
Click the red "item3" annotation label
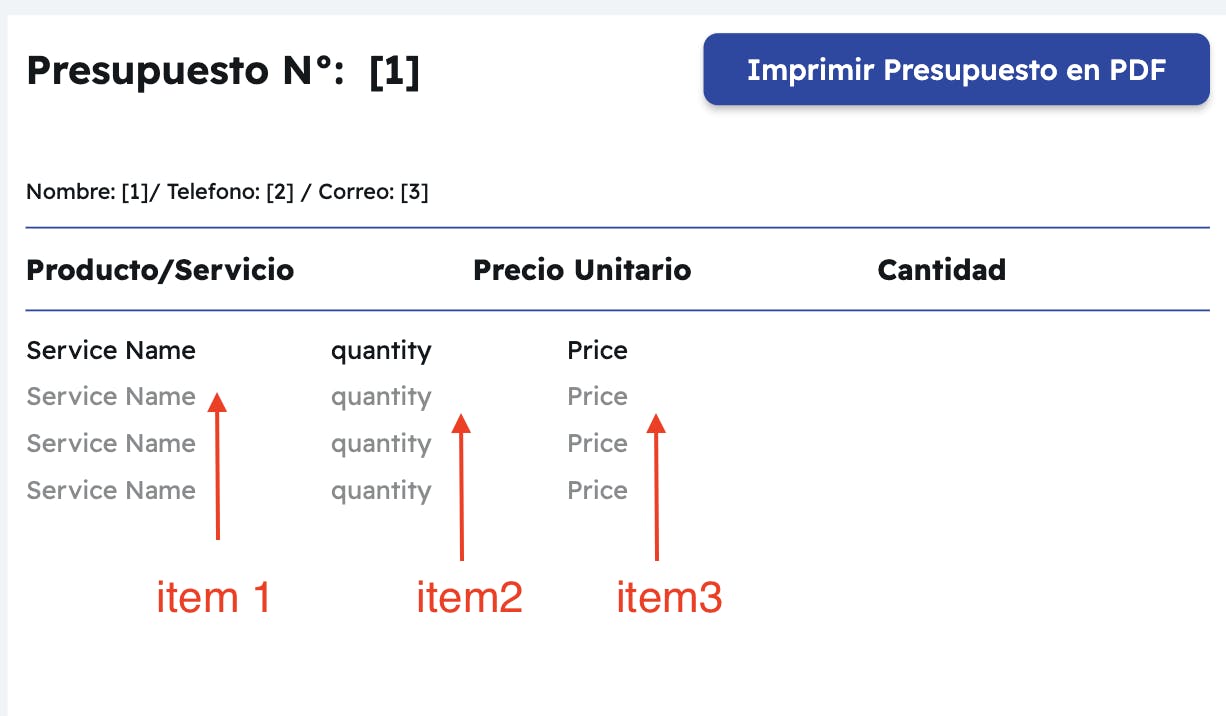point(668,598)
